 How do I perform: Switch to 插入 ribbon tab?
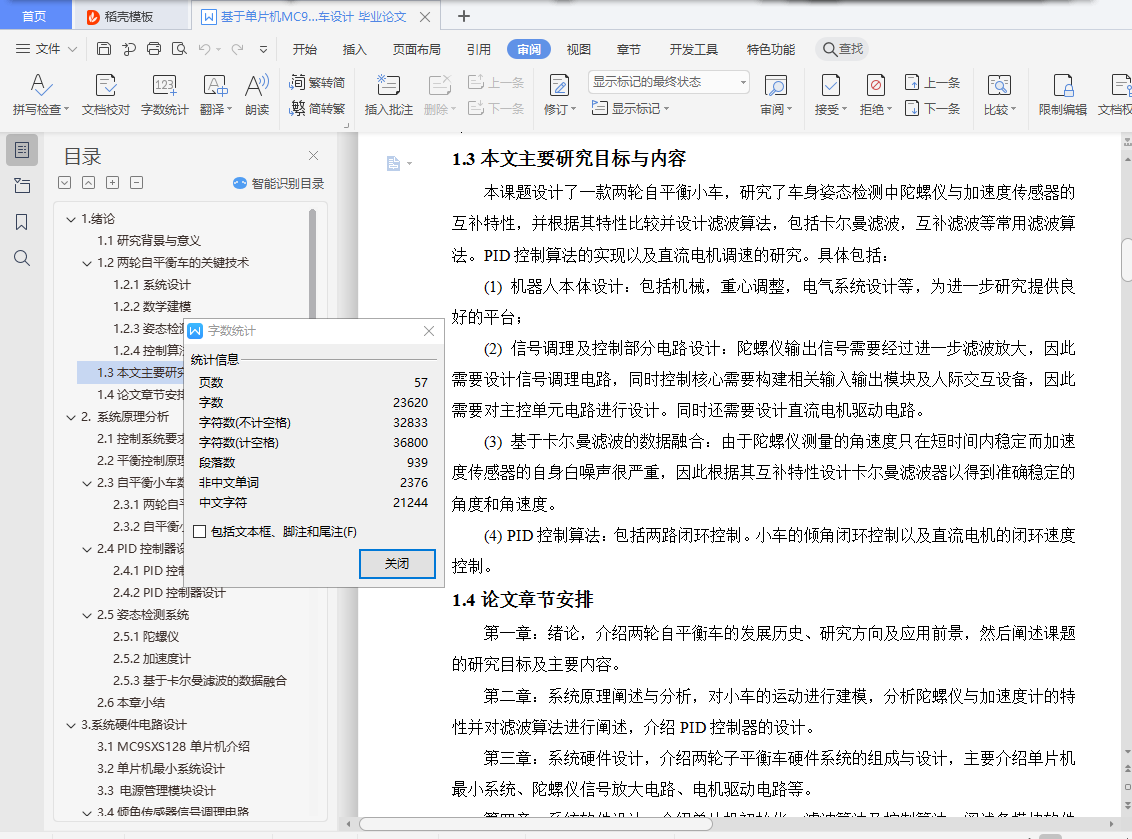[x=354, y=49]
